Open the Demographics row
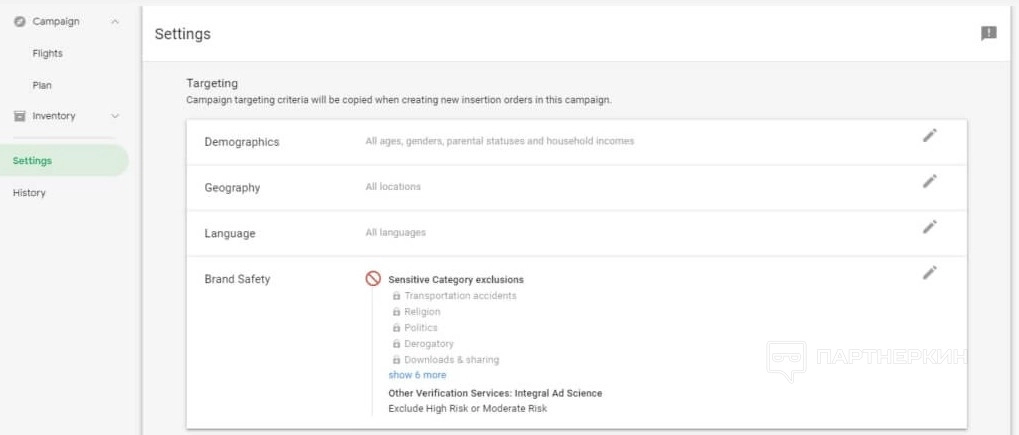The width and height of the screenshot is (1019, 435). 576,142
